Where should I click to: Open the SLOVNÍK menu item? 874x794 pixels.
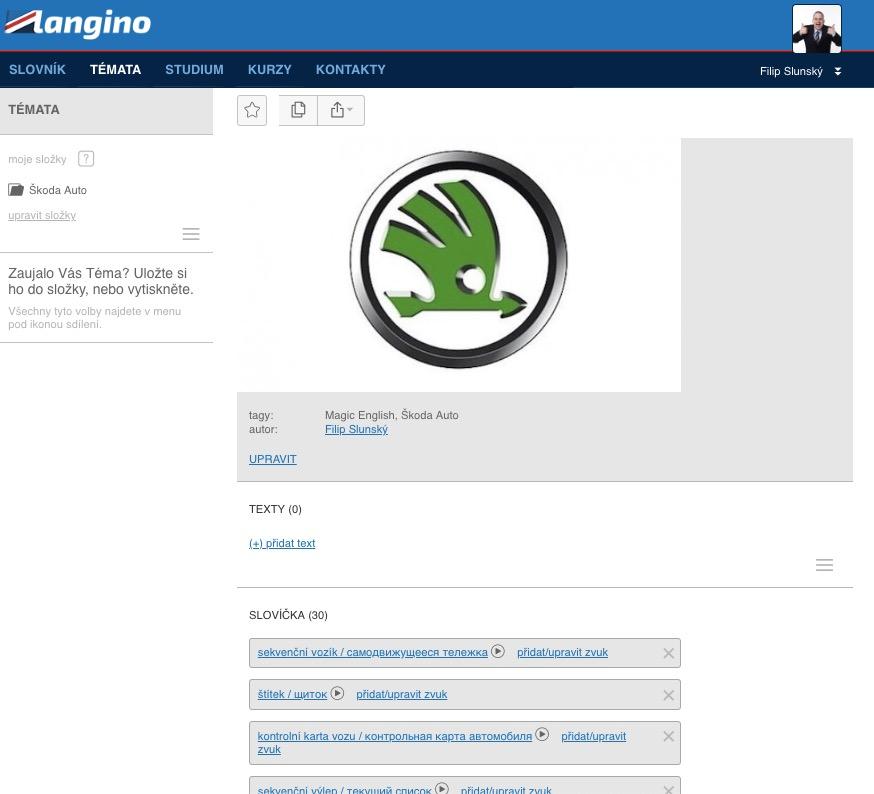click(37, 70)
